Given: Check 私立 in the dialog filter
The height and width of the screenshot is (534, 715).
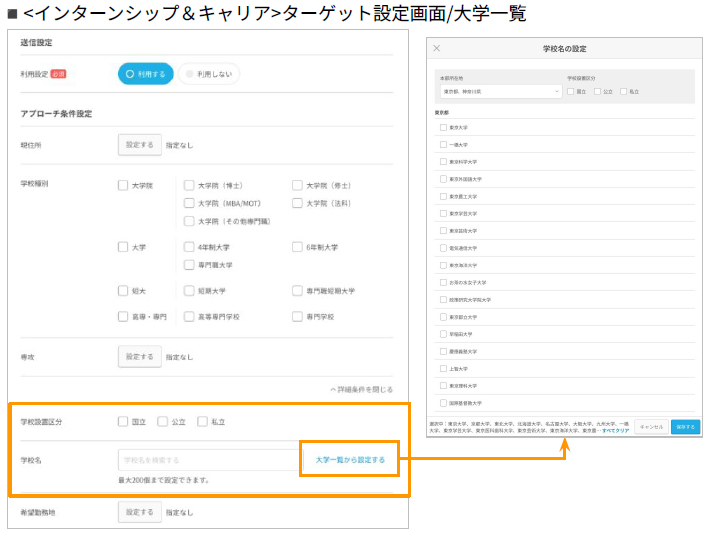Looking at the screenshot, I should [x=623, y=91].
